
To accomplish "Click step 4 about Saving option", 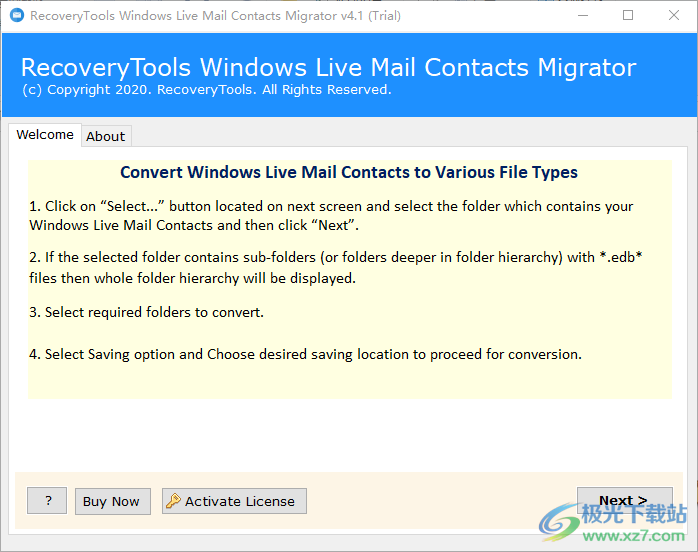I will click(x=305, y=354).
